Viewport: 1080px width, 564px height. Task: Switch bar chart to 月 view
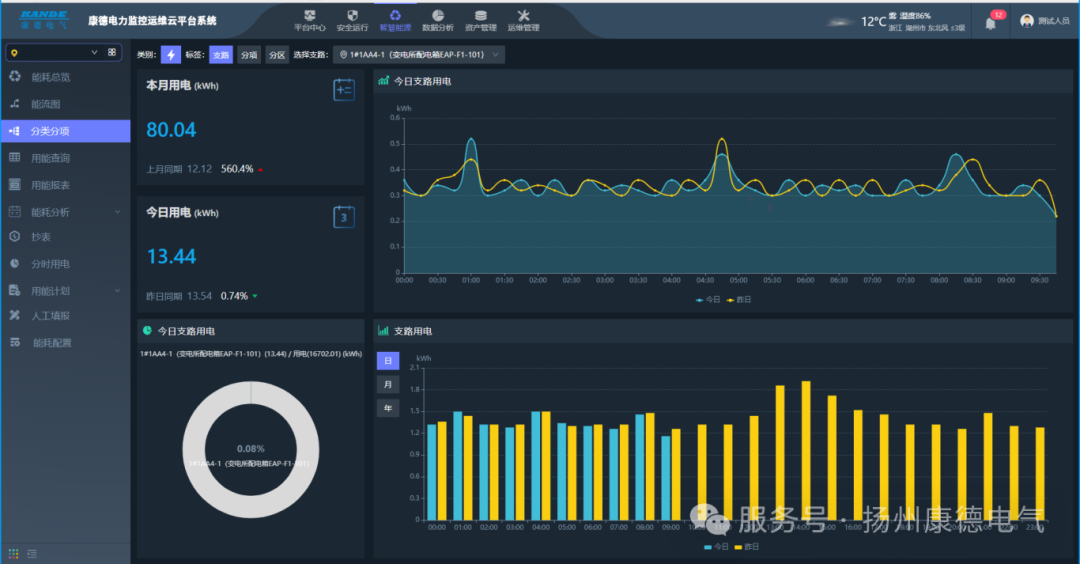387,384
